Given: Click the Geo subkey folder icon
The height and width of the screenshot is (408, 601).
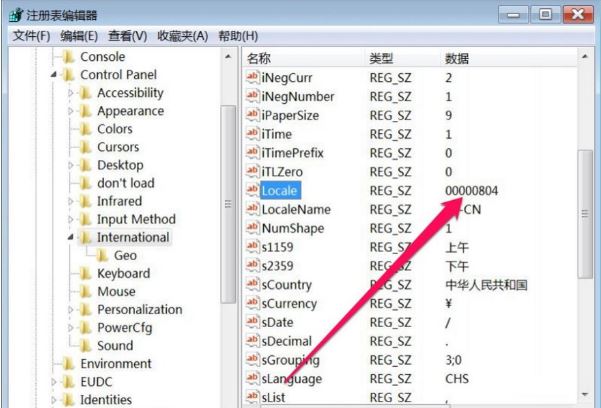Looking at the screenshot, I should [102, 255].
